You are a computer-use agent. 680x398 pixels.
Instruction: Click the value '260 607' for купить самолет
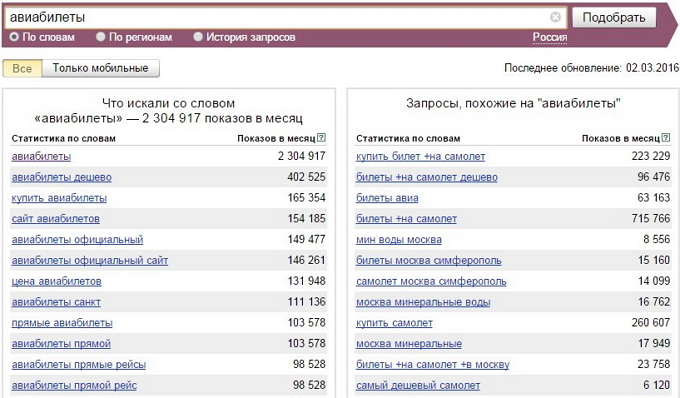point(651,323)
